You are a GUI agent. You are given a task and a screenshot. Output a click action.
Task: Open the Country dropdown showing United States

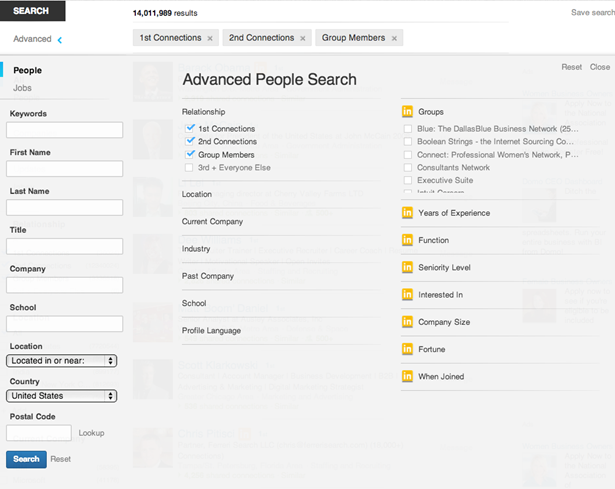click(62, 396)
